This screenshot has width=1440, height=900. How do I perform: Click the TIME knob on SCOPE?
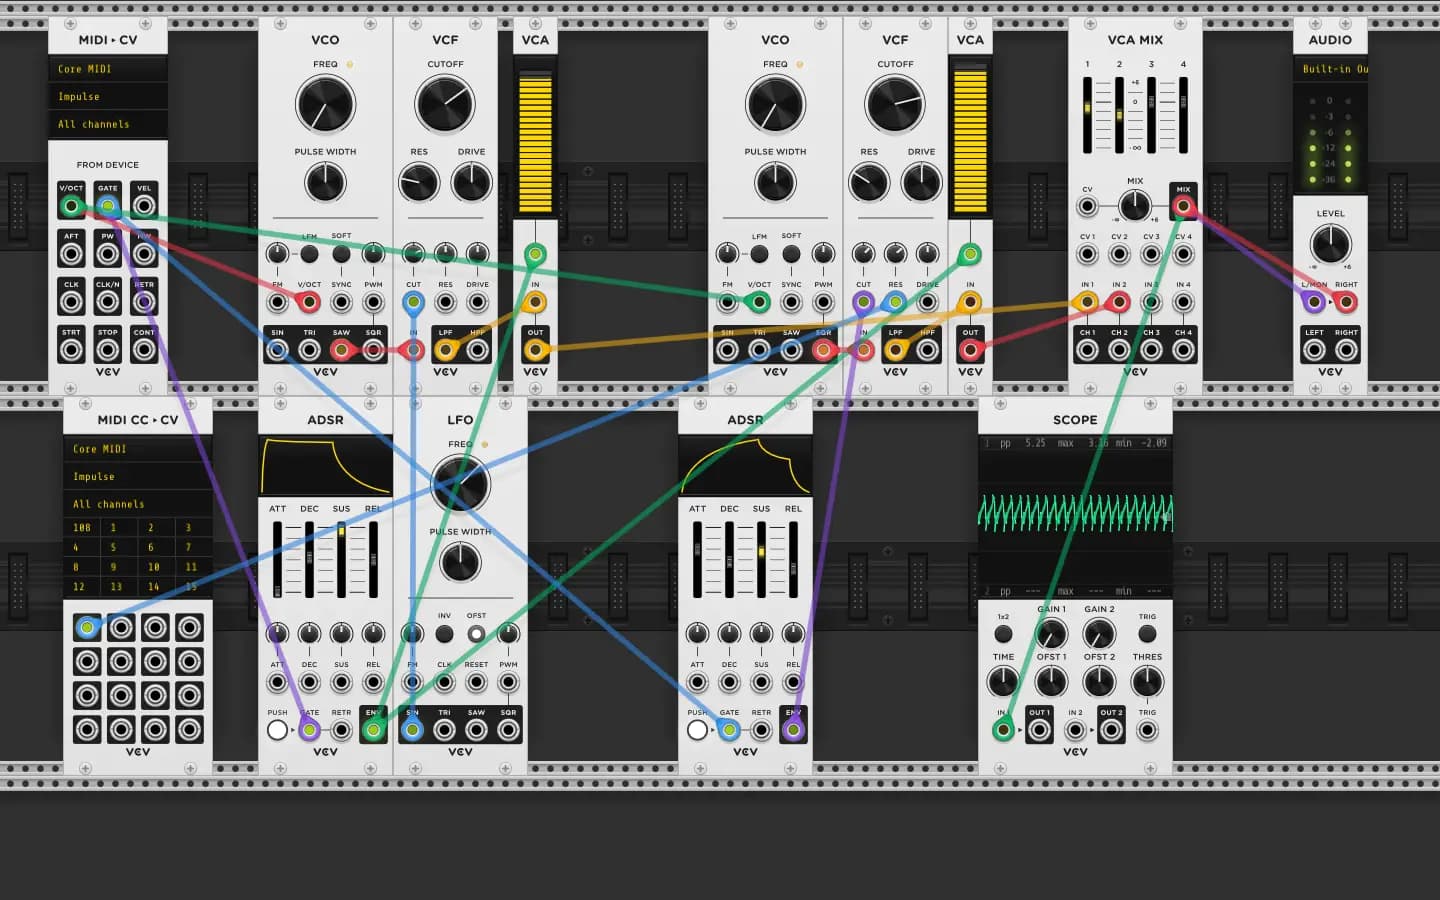pyautogui.click(x=1003, y=681)
